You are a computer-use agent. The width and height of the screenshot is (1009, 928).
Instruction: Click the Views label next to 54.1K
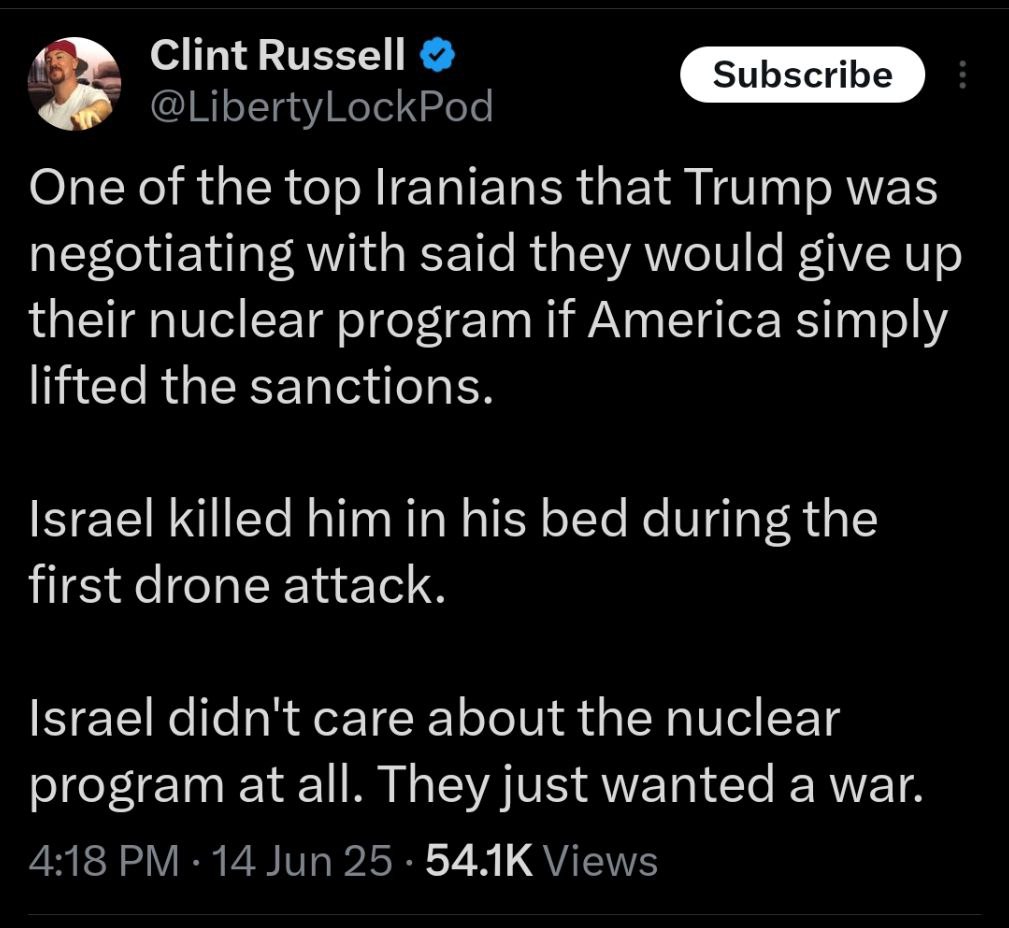coord(601,861)
